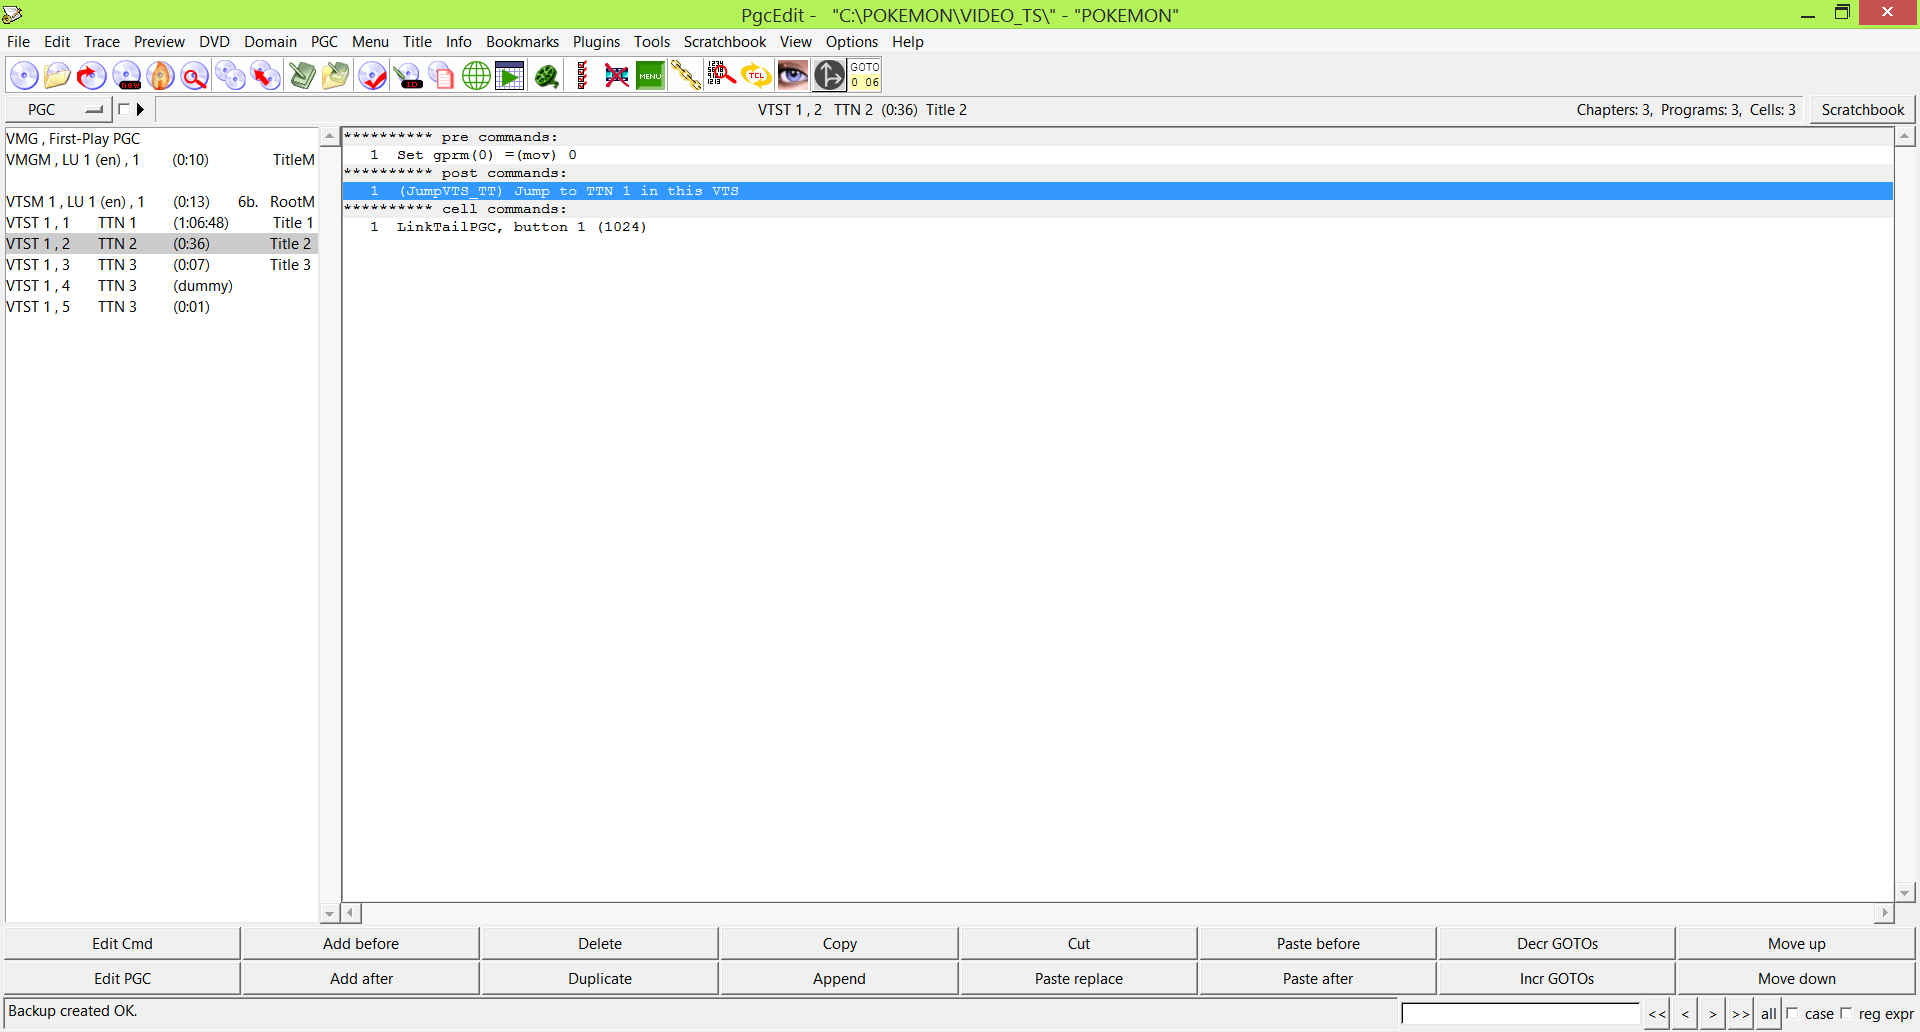The height and width of the screenshot is (1032, 1920).
Task: Select the VTSM 1 RootM row
Action: point(161,202)
